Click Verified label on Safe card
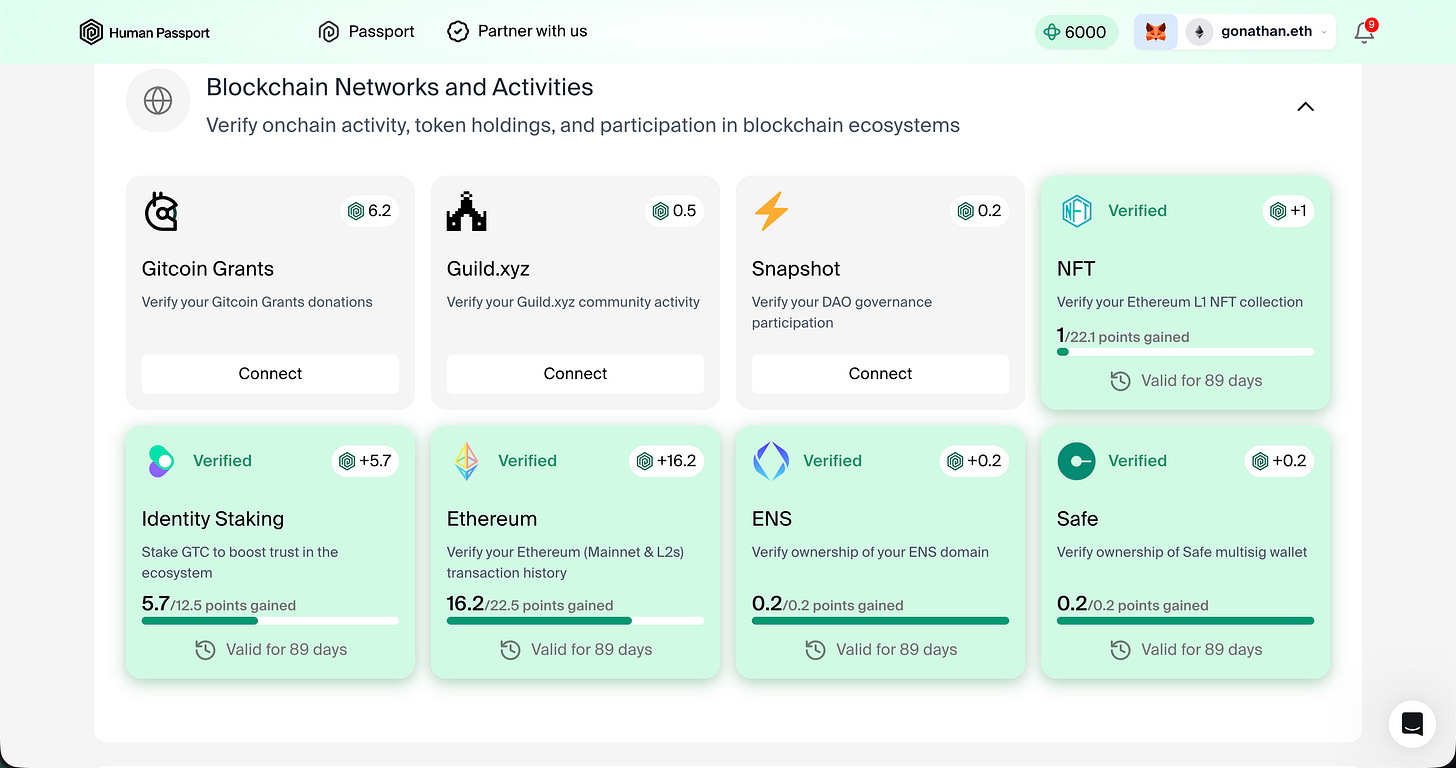 click(1137, 461)
